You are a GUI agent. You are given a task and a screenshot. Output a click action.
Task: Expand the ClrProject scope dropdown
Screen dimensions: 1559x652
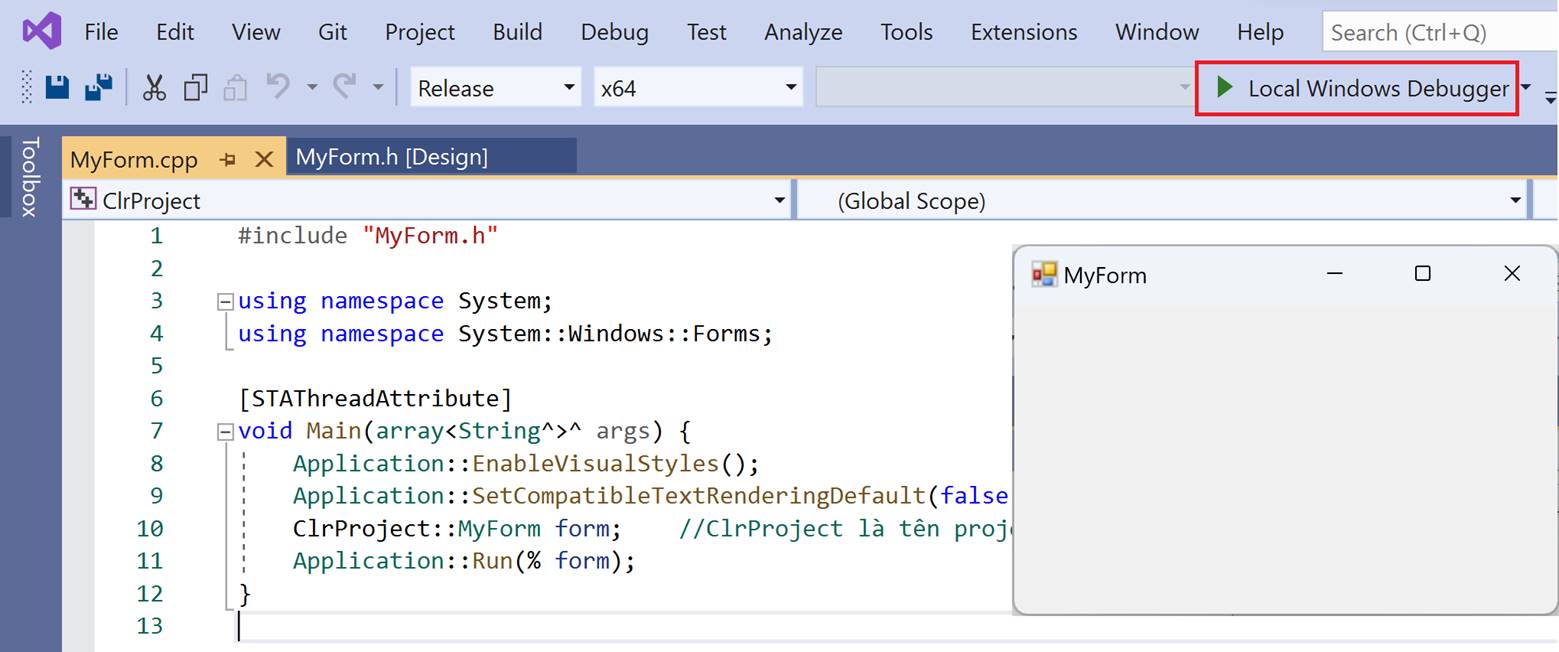tap(779, 201)
